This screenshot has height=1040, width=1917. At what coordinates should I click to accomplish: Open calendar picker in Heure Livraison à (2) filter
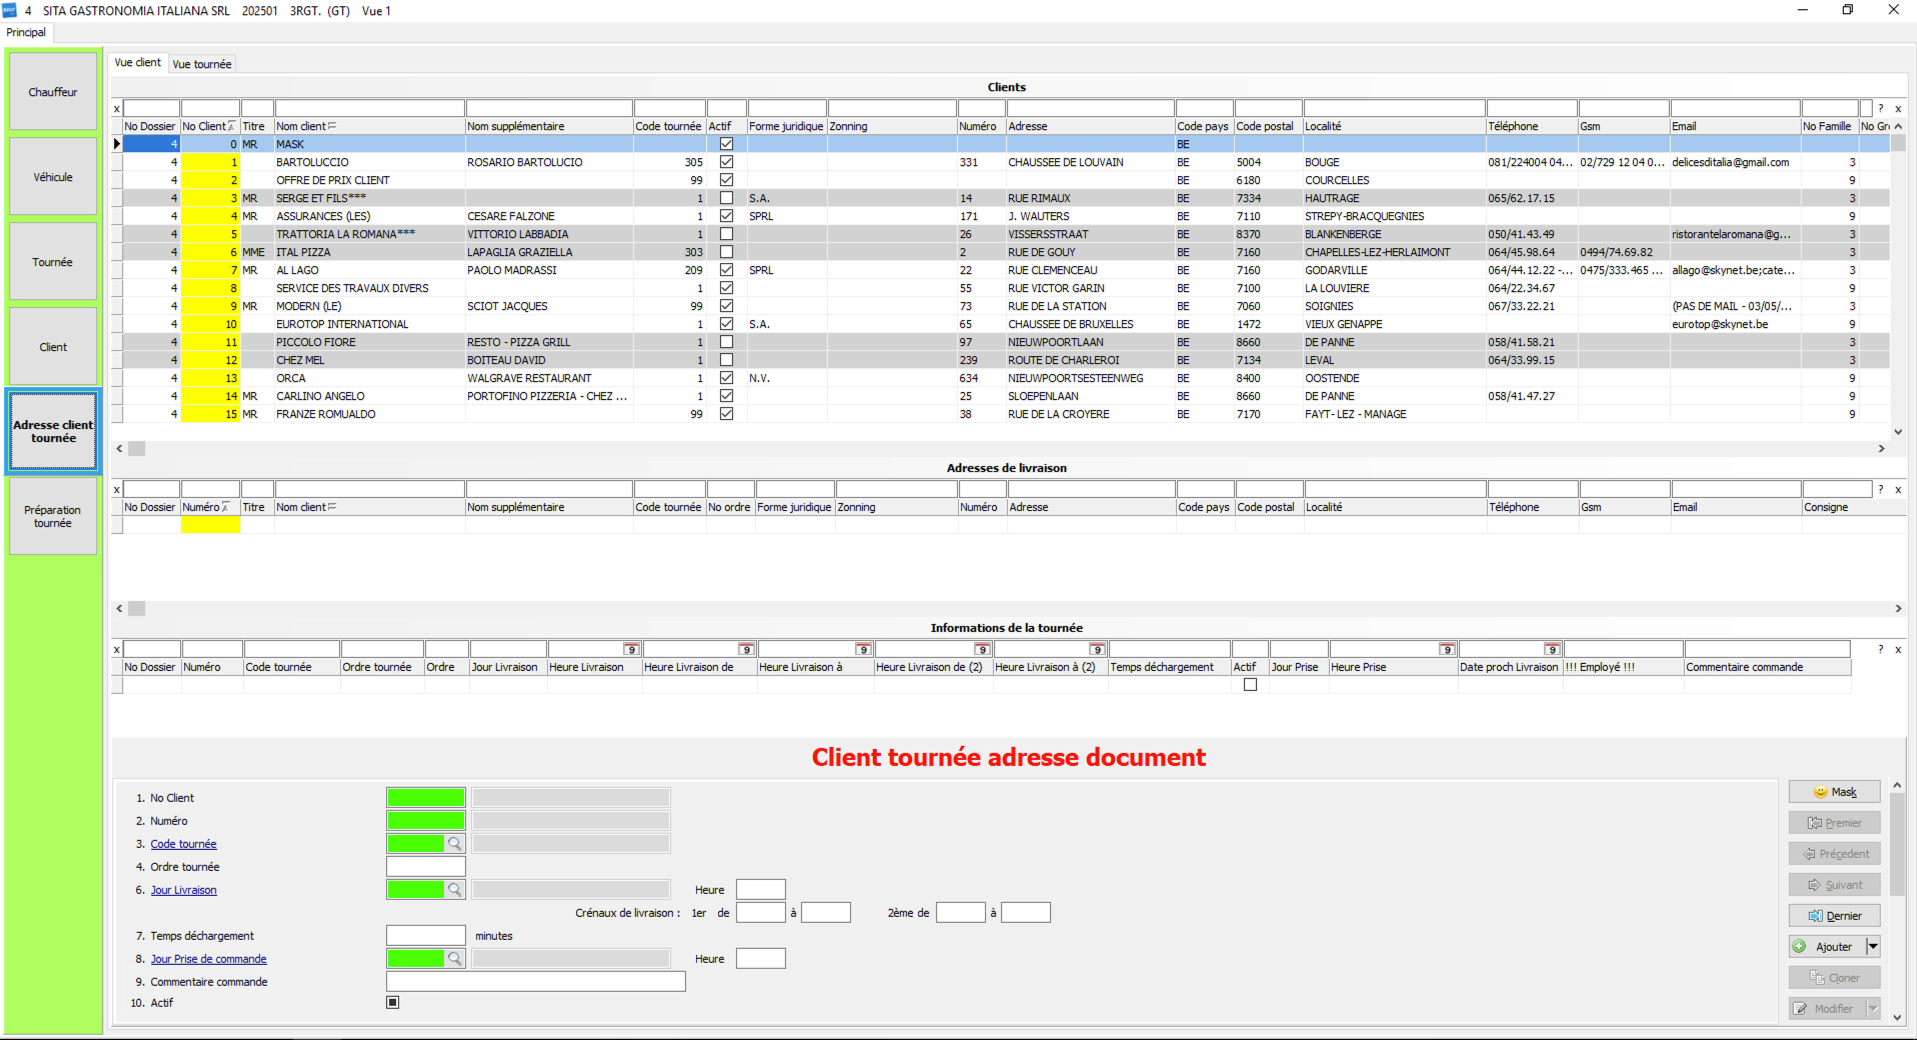pos(1097,650)
